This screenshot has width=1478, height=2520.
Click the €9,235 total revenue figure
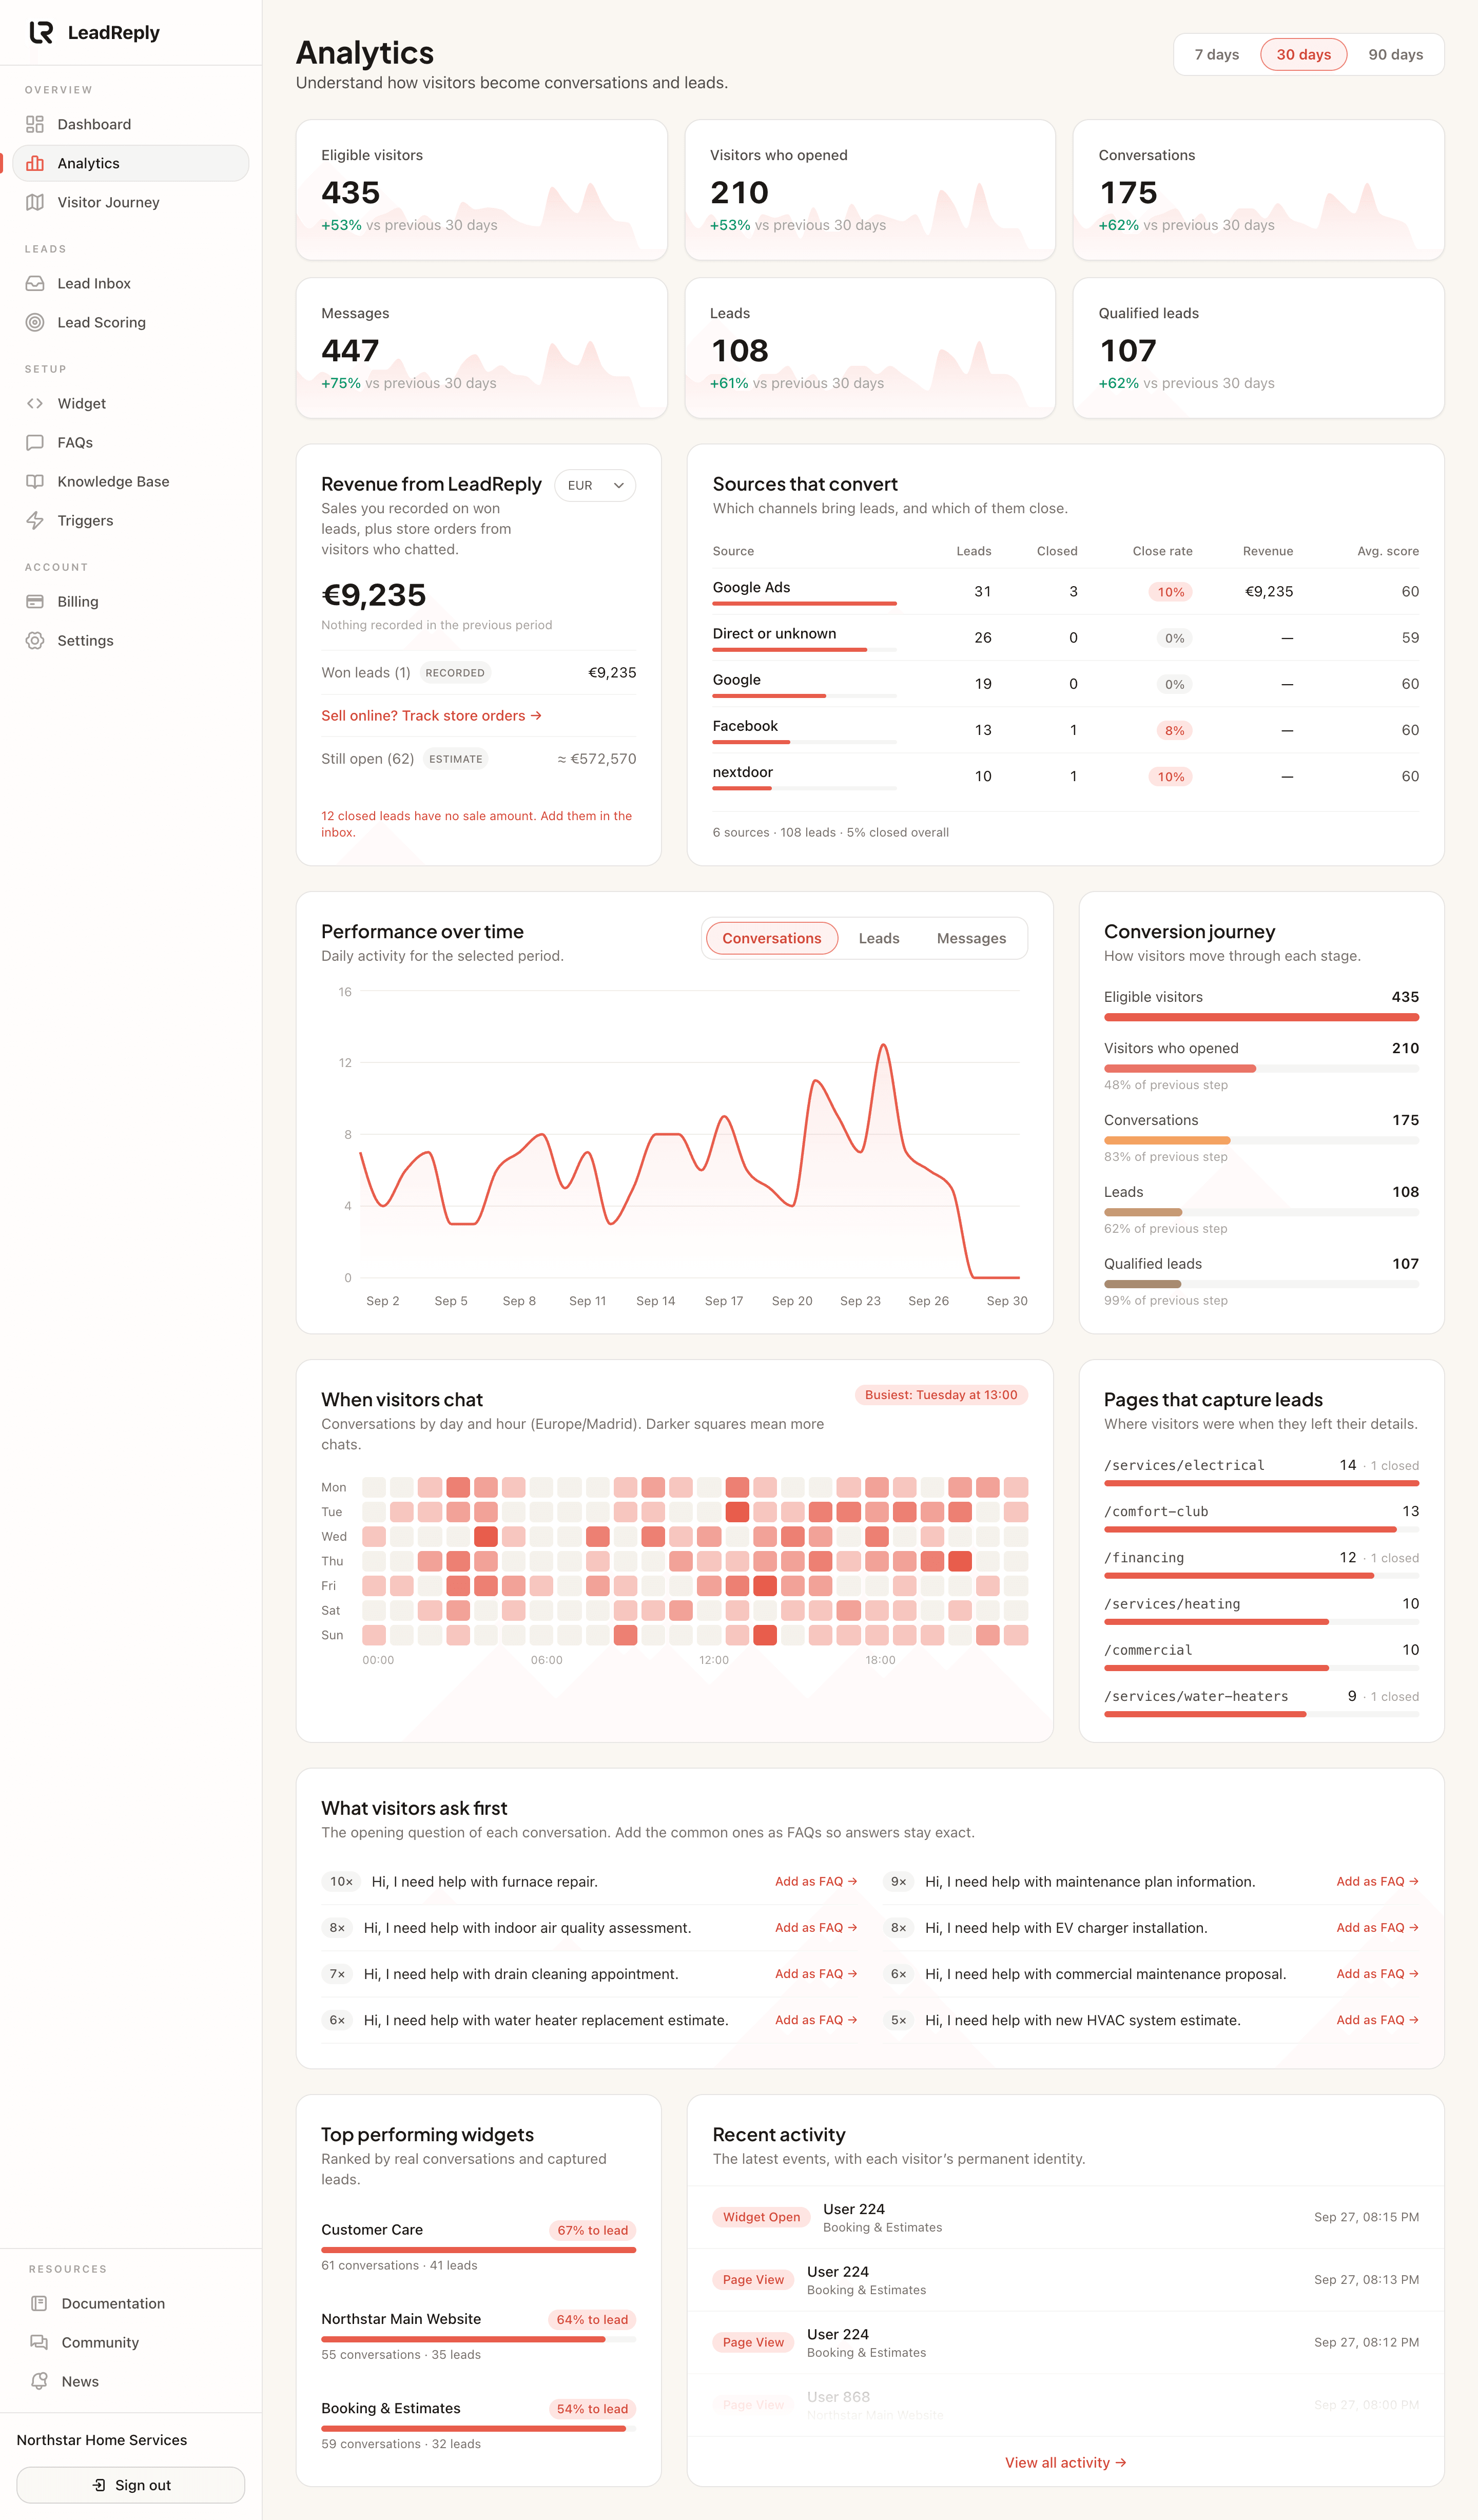coord(373,594)
